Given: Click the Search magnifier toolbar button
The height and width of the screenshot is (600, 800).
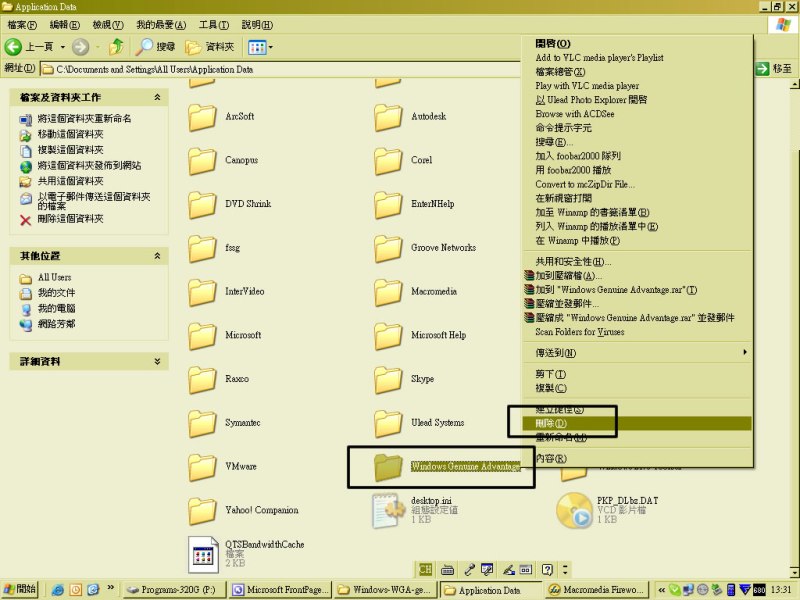Looking at the screenshot, I should click(x=156, y=47).
